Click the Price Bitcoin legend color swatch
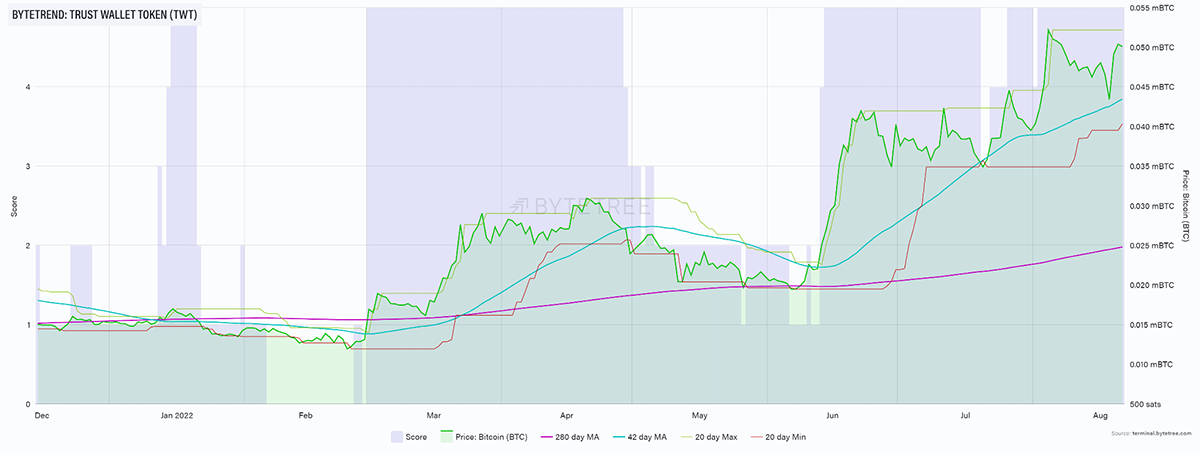1200x455 pixels. pos(445,437)
